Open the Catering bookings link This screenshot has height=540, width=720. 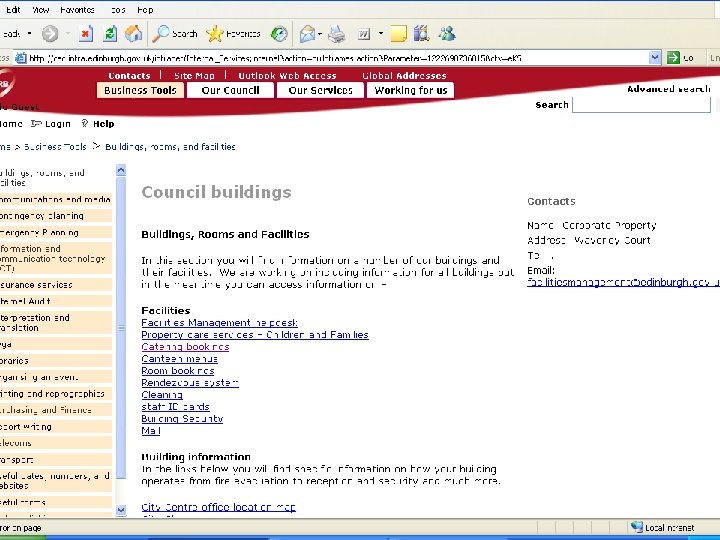click(185, 347)
